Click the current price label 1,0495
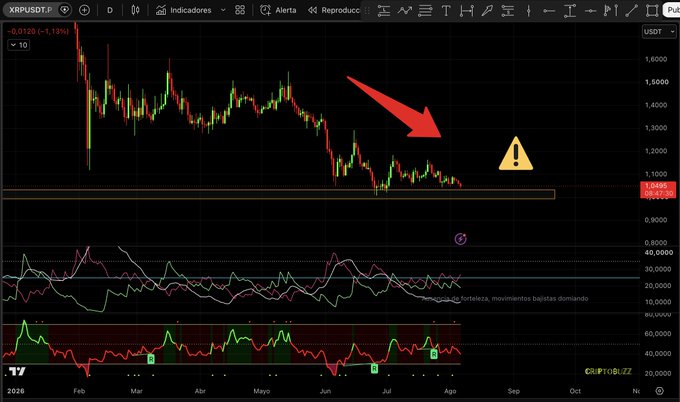This screenshot has width=680, height=402. [x=658, y=190]
